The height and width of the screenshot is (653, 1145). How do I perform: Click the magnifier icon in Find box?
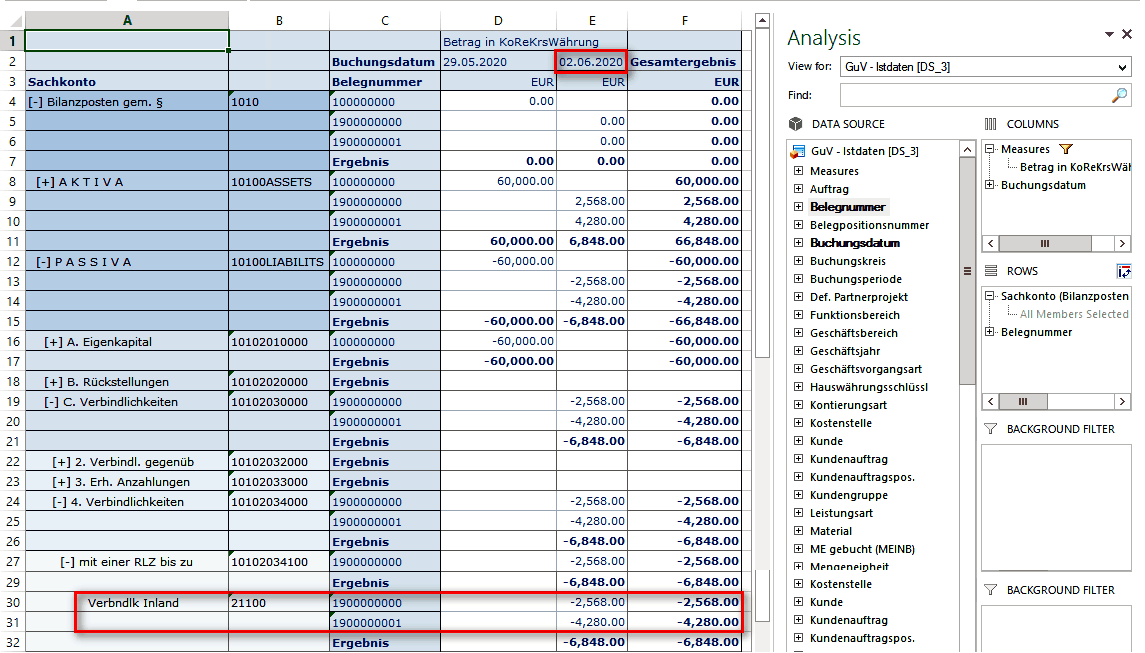click(x=1119, y=96)
